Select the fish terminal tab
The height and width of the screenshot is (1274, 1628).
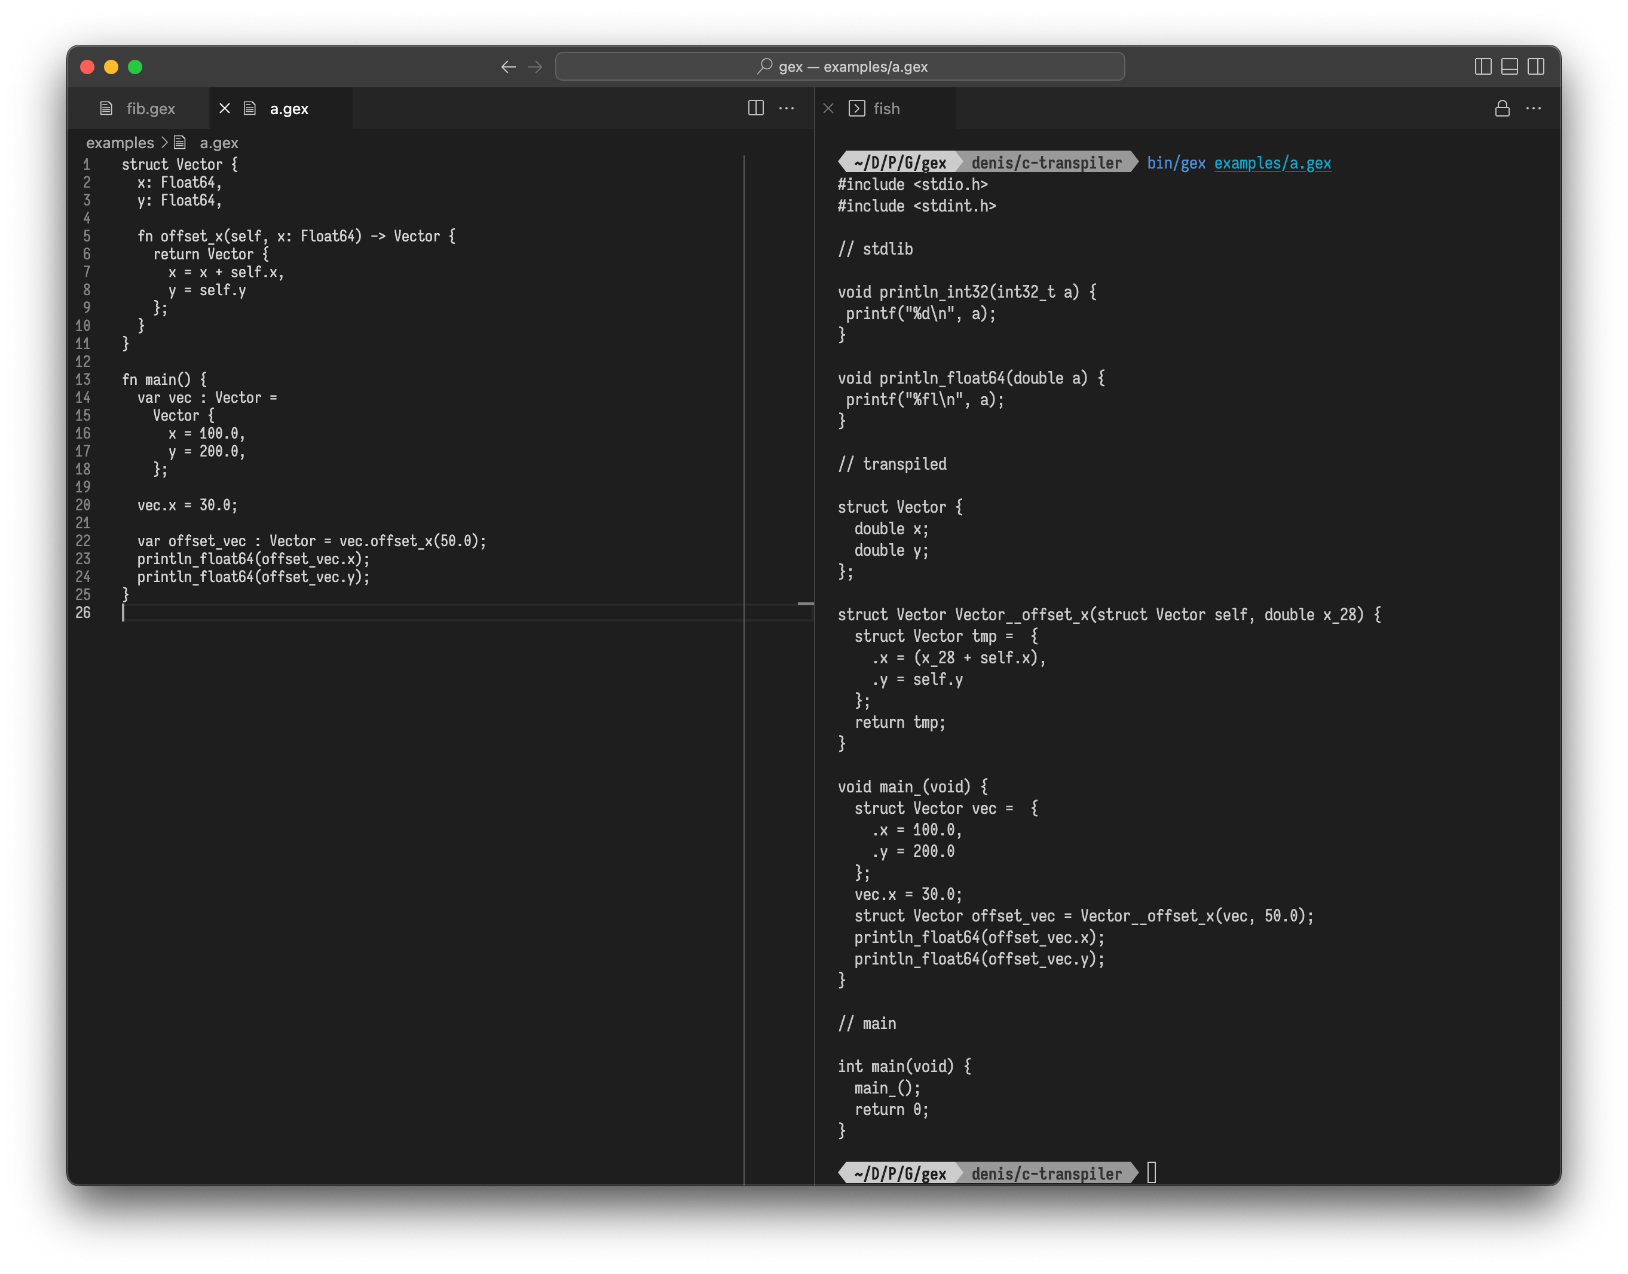(x=886, y=108)
